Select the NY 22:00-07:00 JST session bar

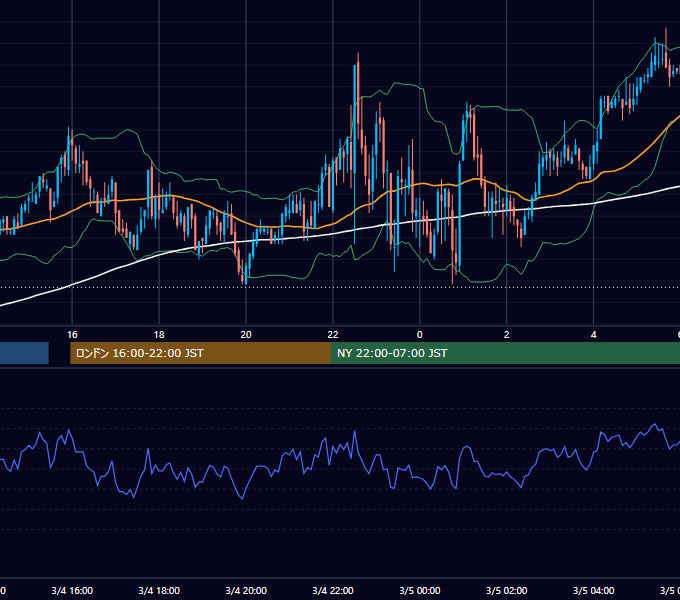[505, 353]
